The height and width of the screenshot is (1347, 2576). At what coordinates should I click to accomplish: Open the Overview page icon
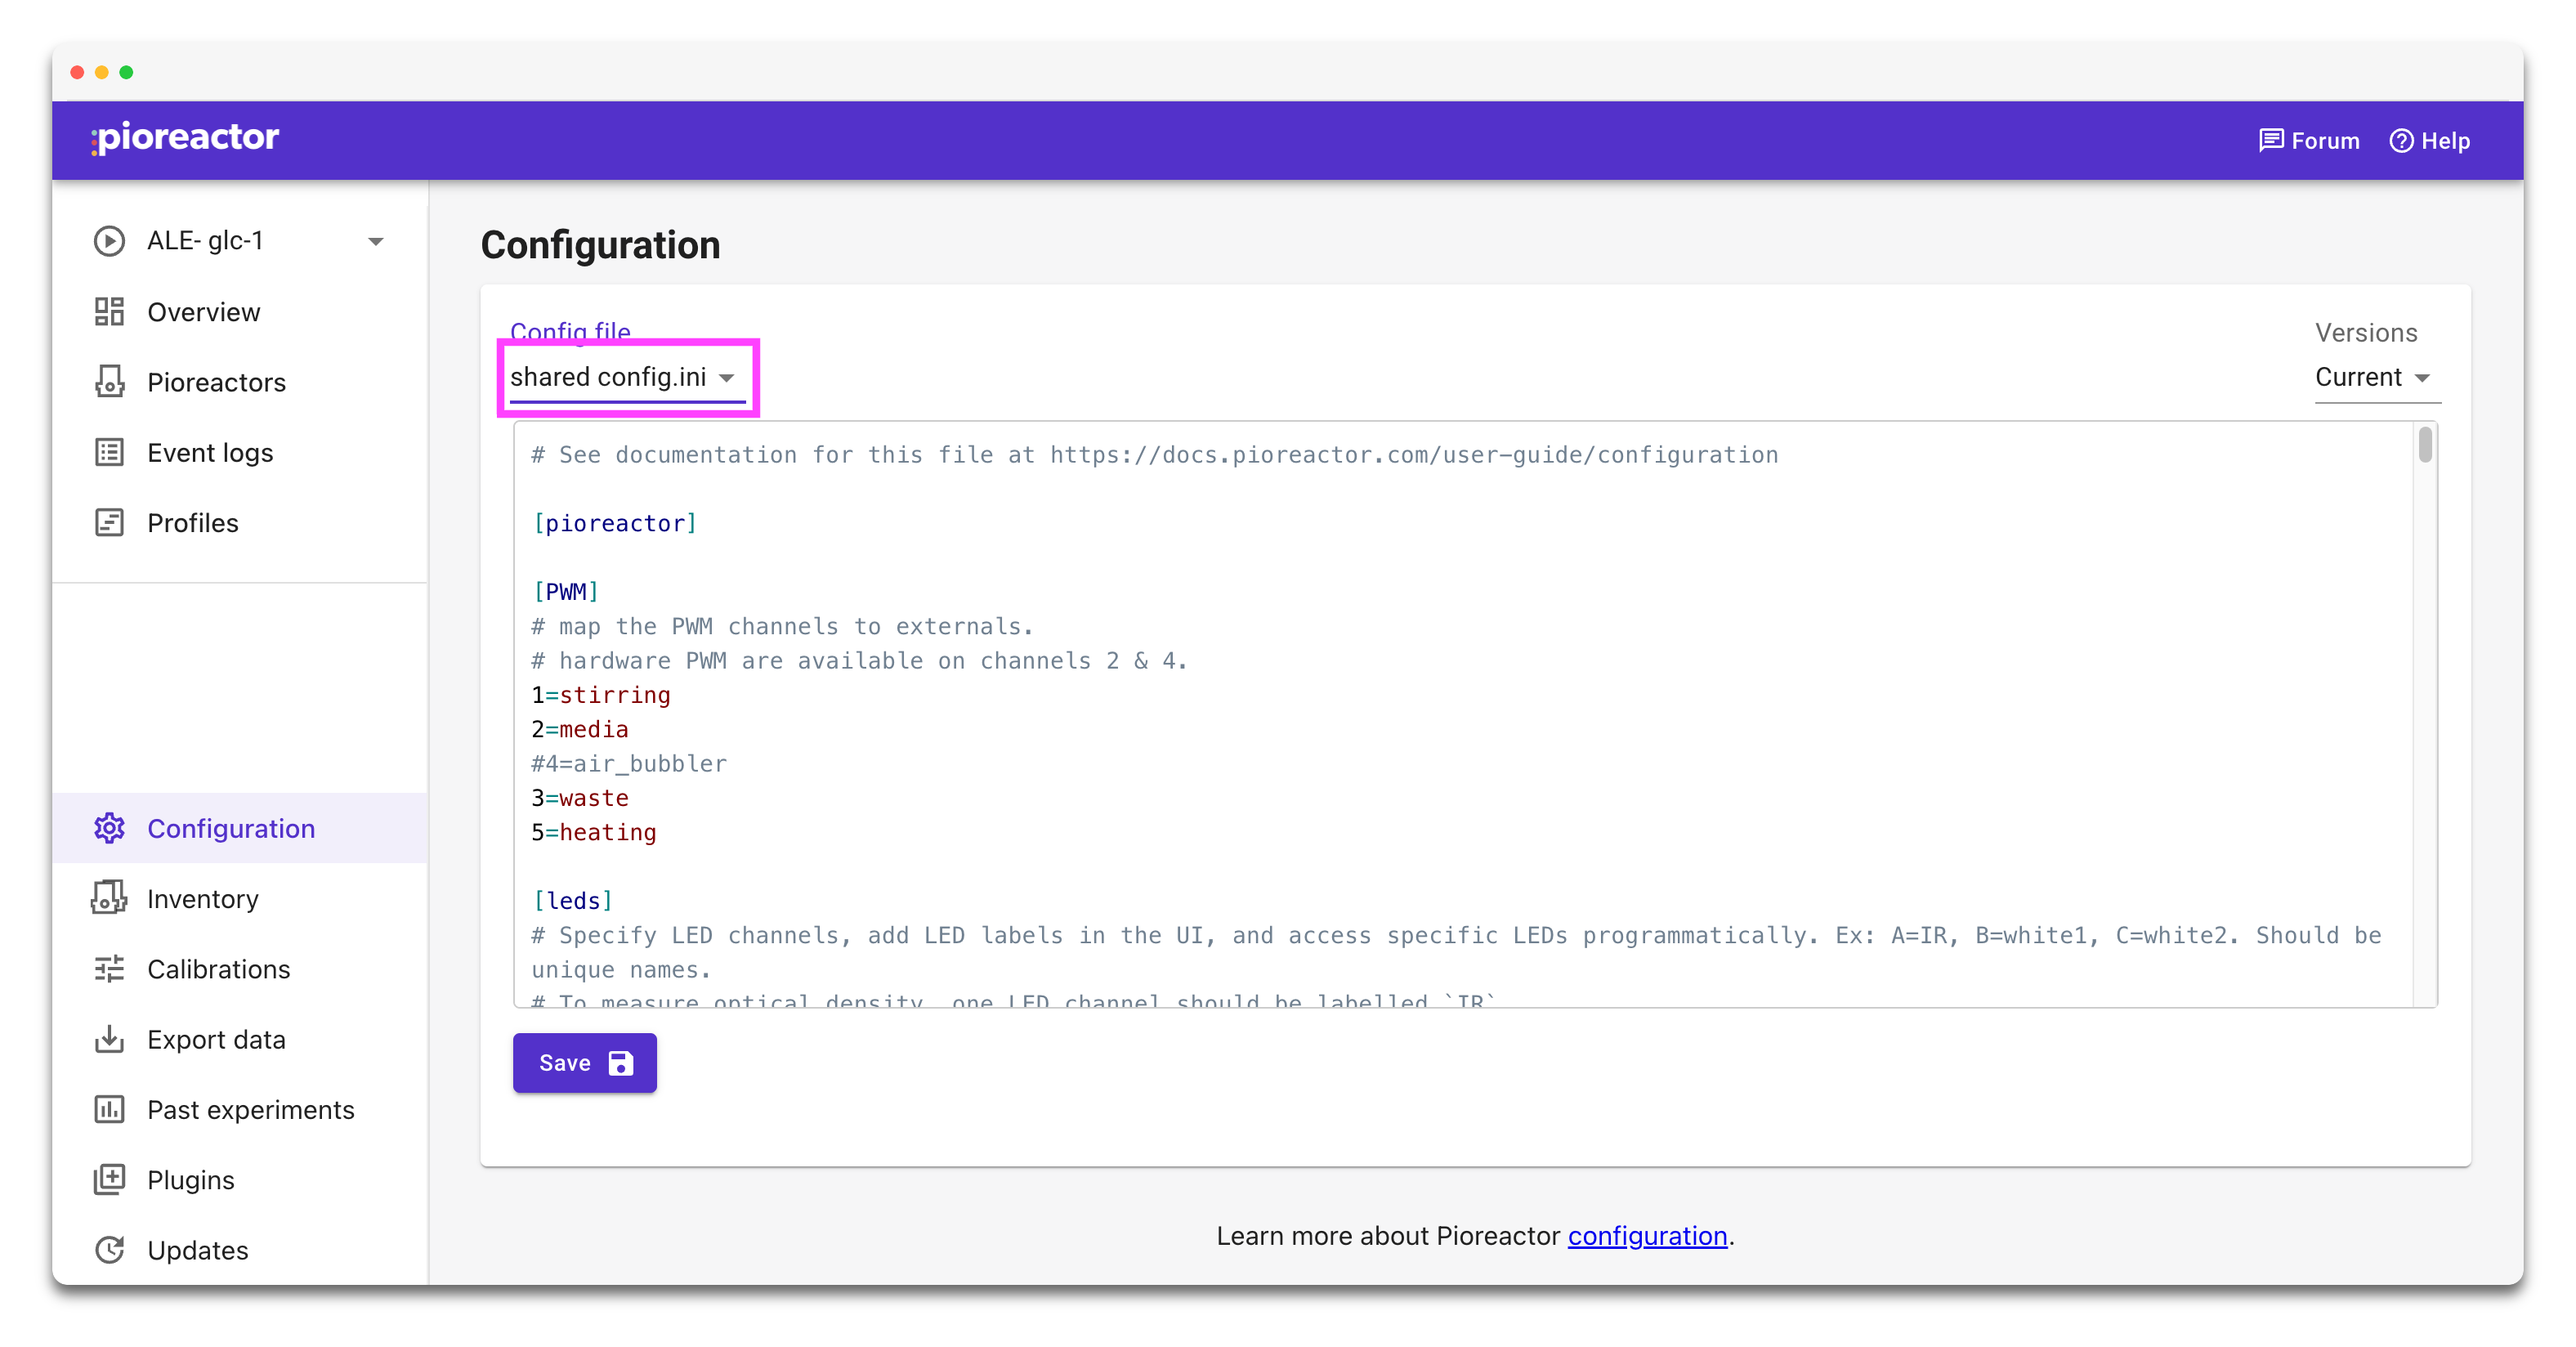pyautogui.click(x=110, y=311)
